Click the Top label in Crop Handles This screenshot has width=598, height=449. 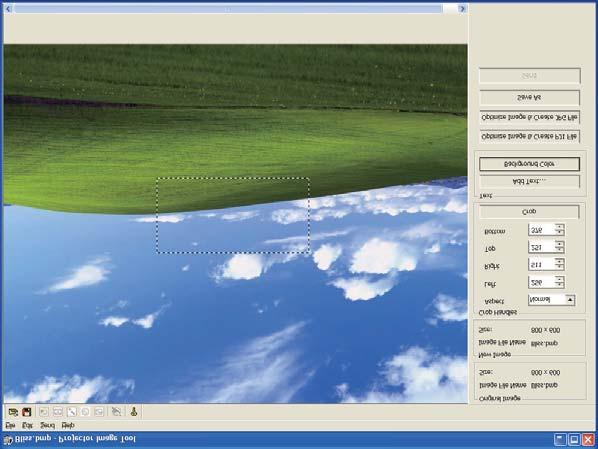[x=490, y=249]
